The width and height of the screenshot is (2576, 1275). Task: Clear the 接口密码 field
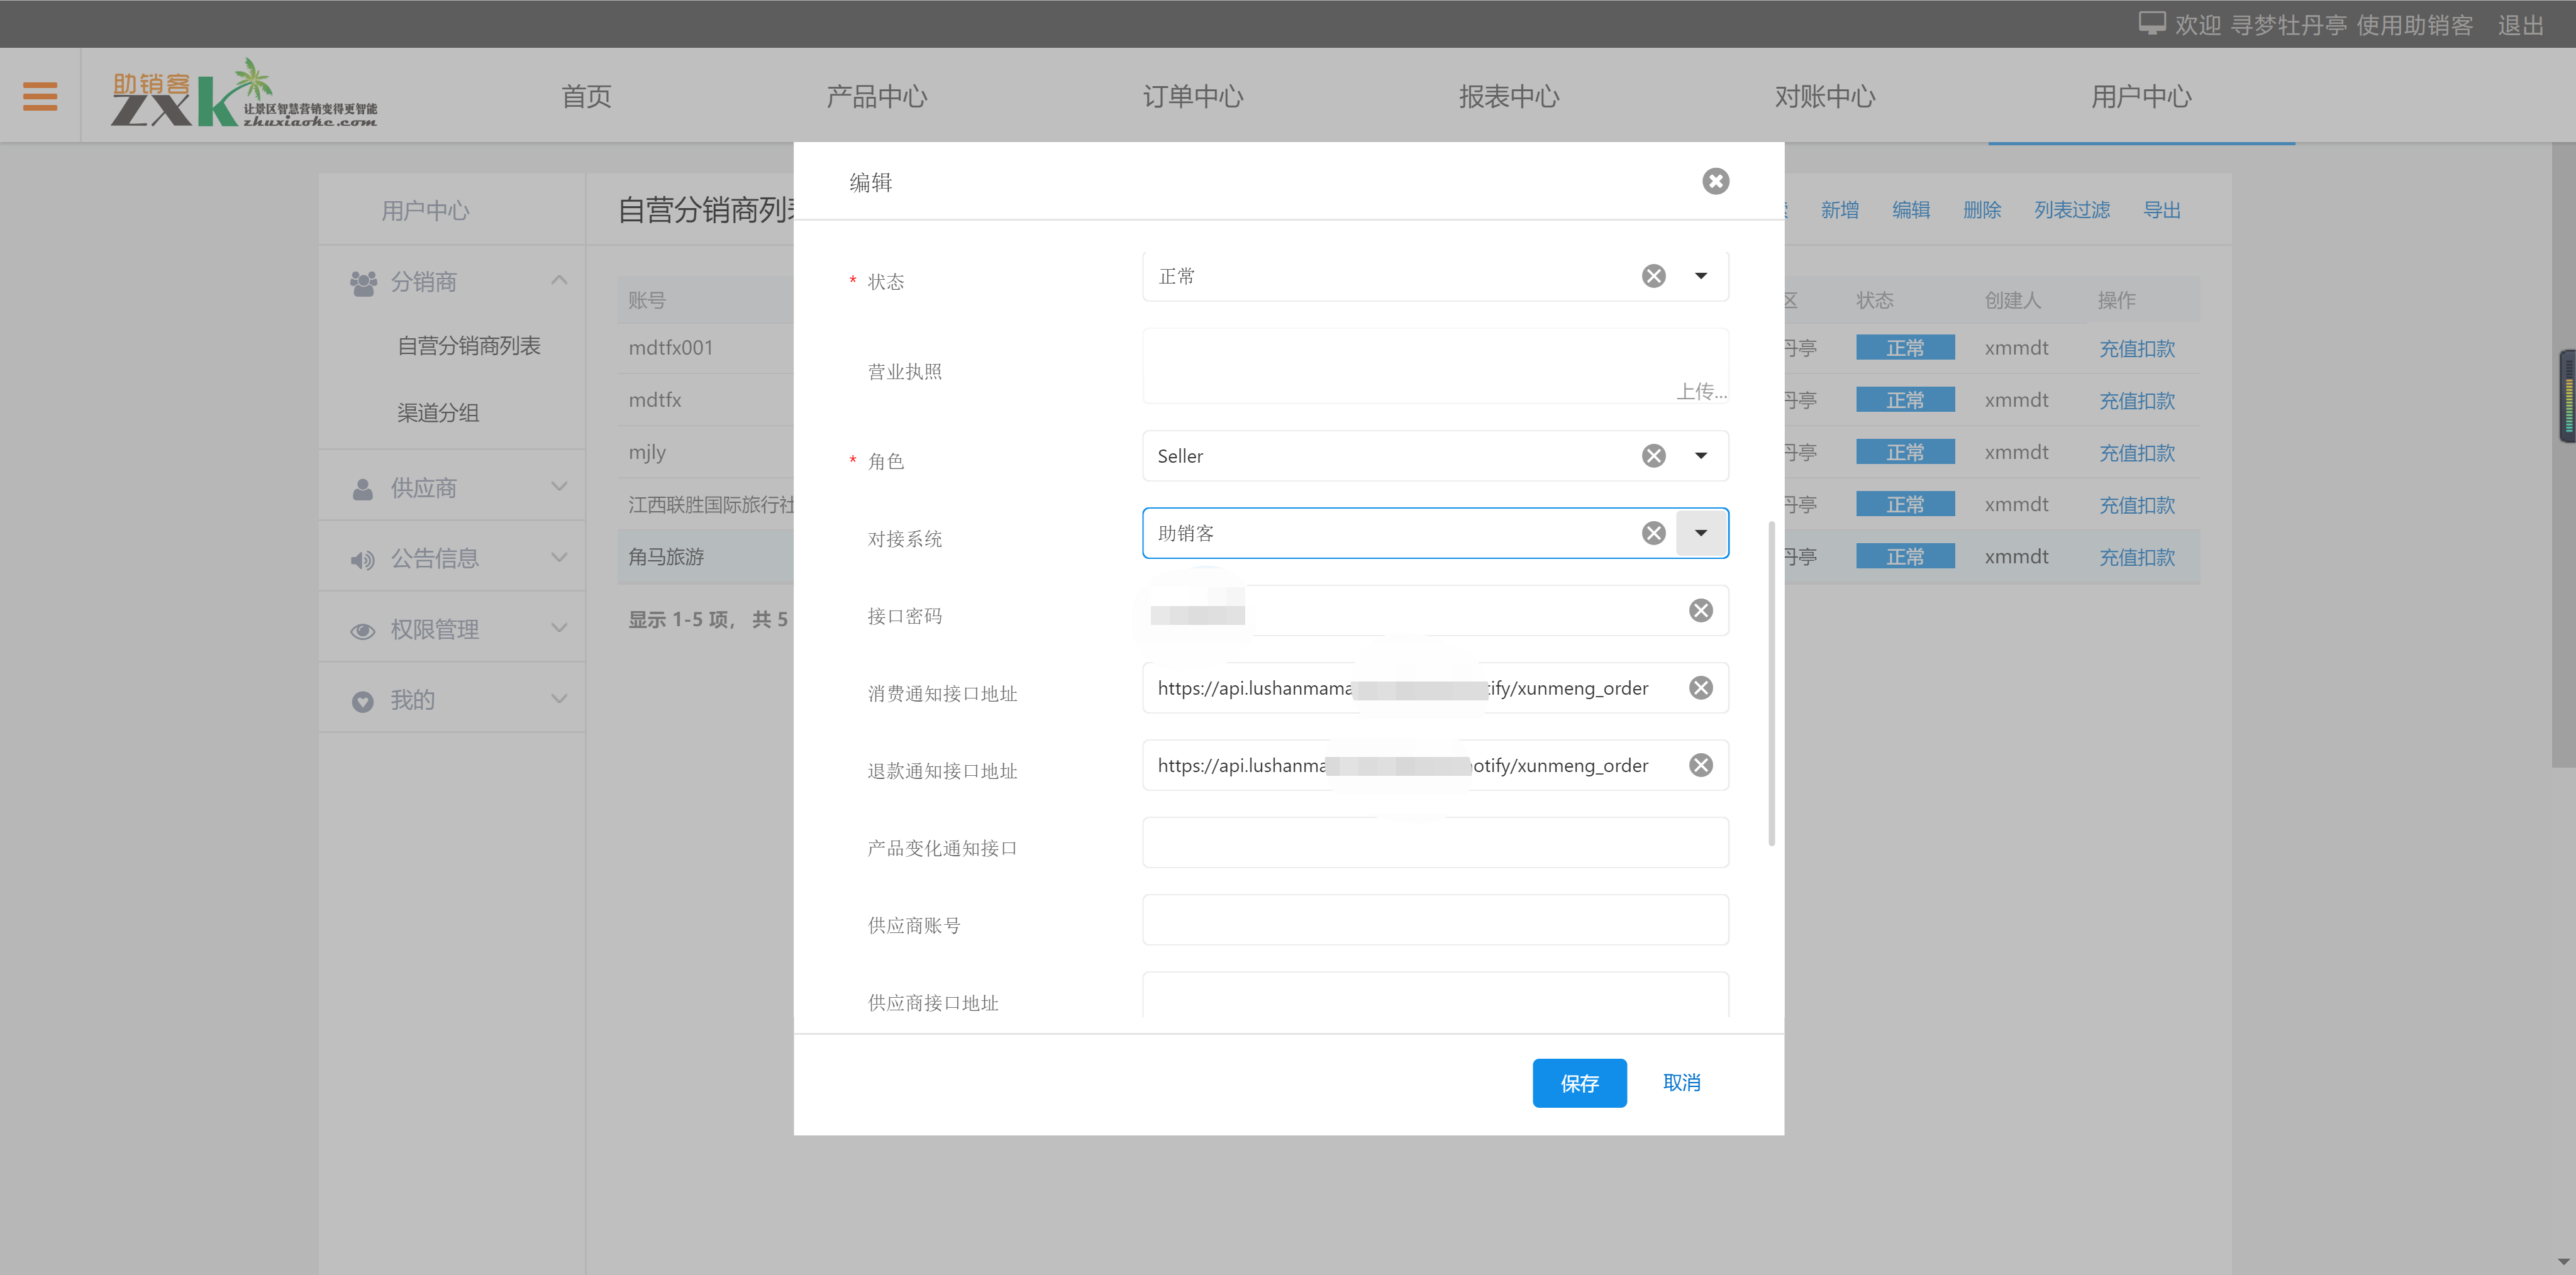pyautogui.click(x=1700, y=610)
